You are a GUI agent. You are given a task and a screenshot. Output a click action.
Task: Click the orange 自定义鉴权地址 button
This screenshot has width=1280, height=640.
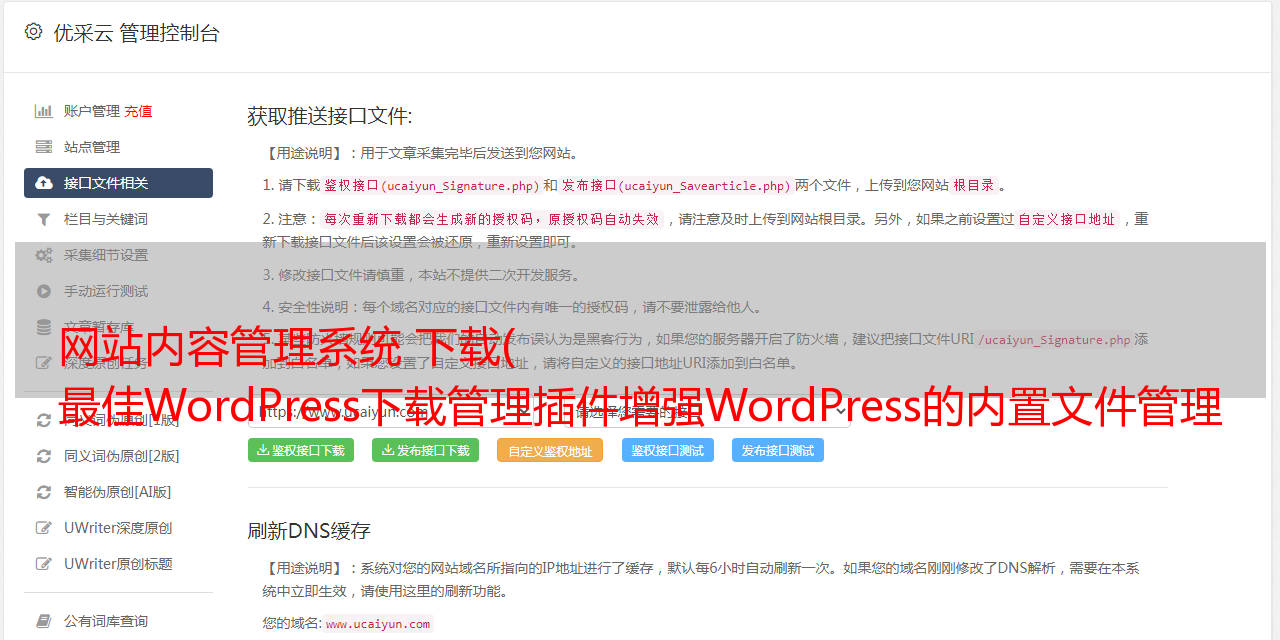(550, 450)
